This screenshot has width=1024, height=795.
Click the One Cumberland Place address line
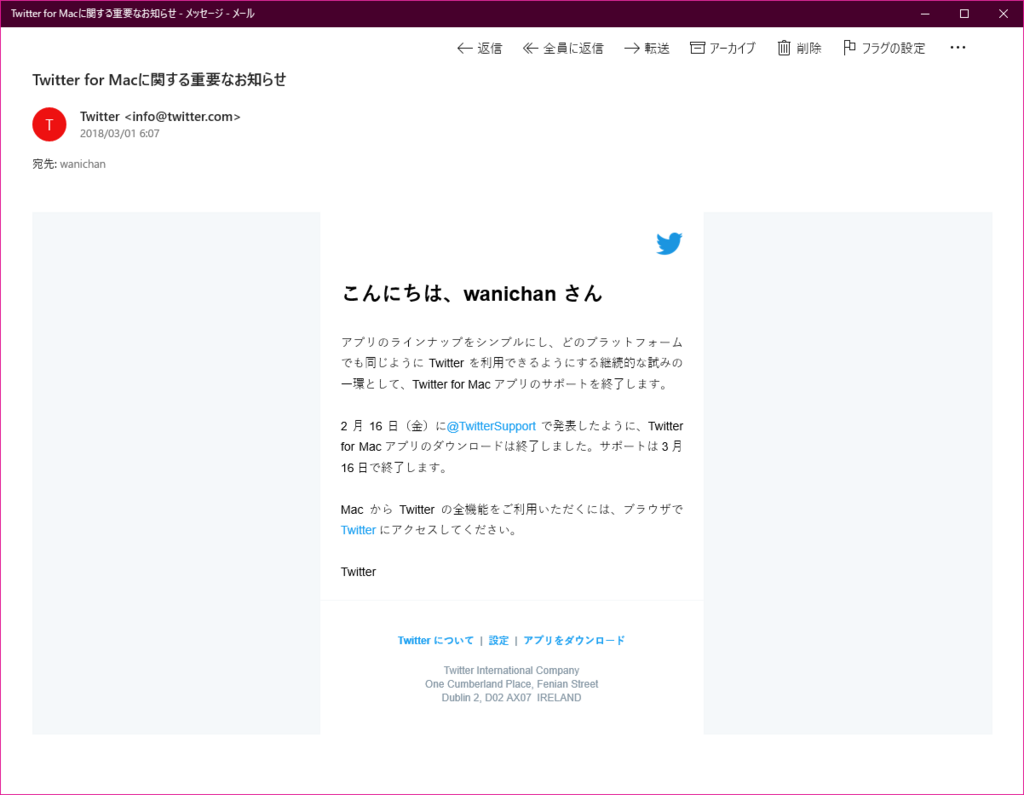point(511,684)
